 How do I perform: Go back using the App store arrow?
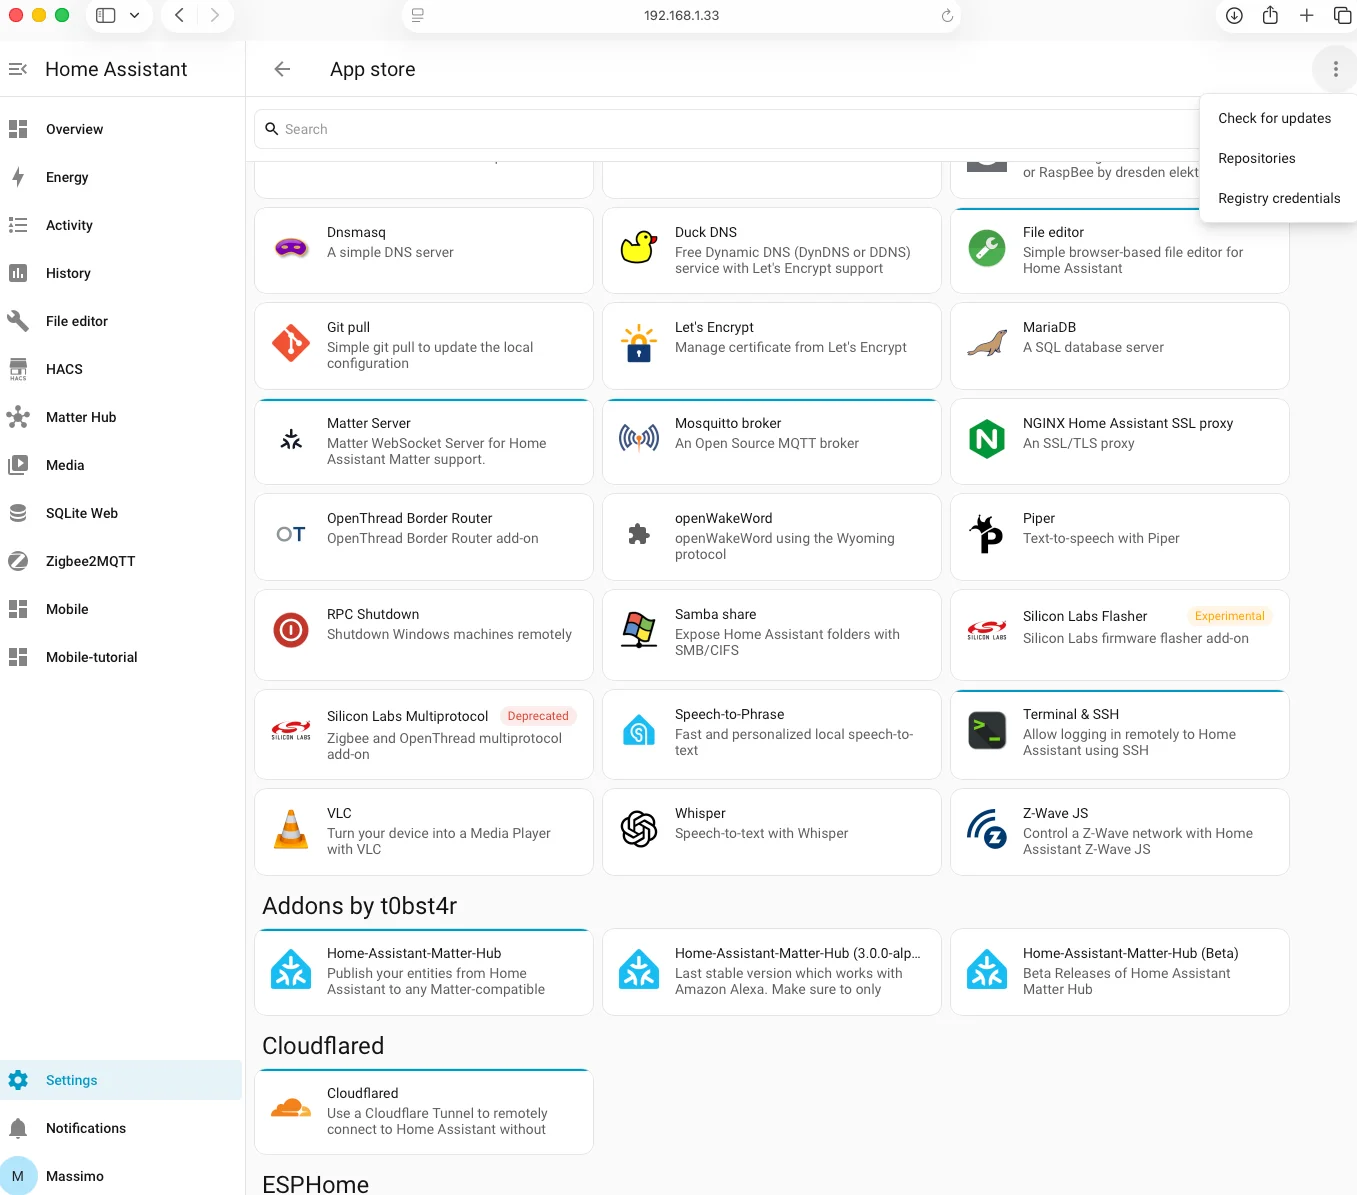point(282,69)
